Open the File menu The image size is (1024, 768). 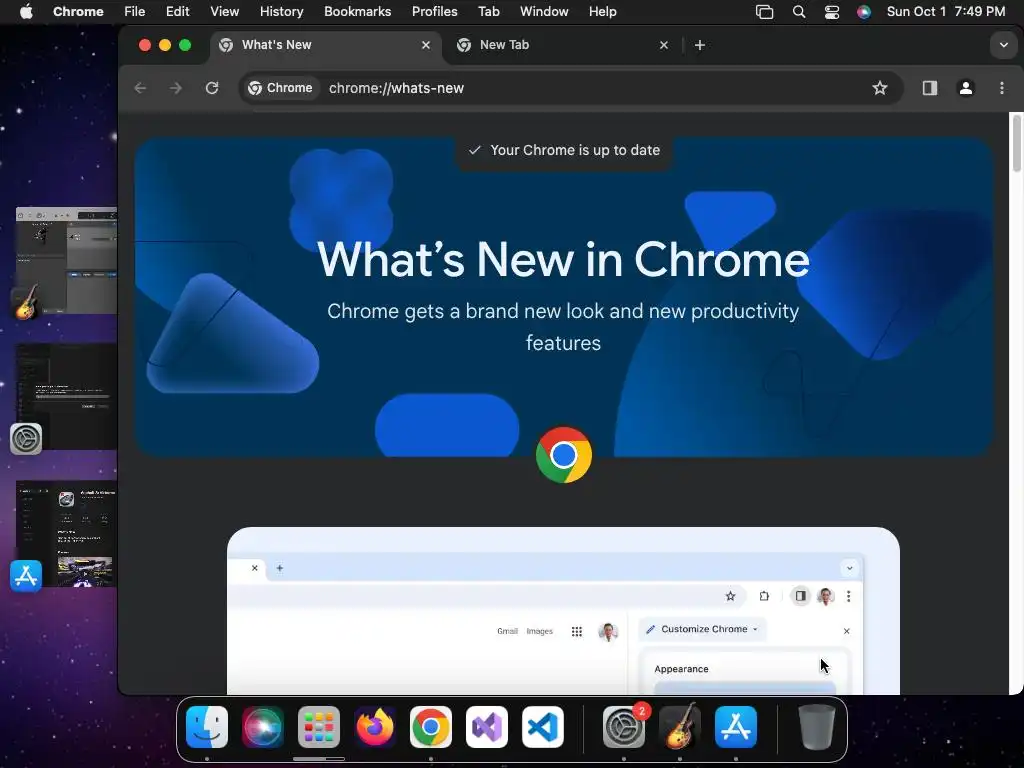pyautogui.click(x=135, y=12)
